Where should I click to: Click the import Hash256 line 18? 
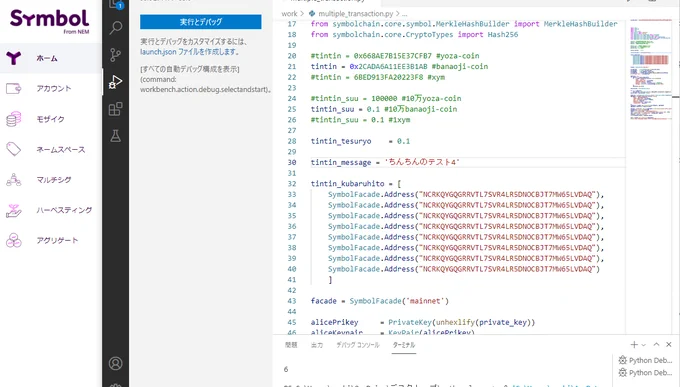tap(414, 34)
